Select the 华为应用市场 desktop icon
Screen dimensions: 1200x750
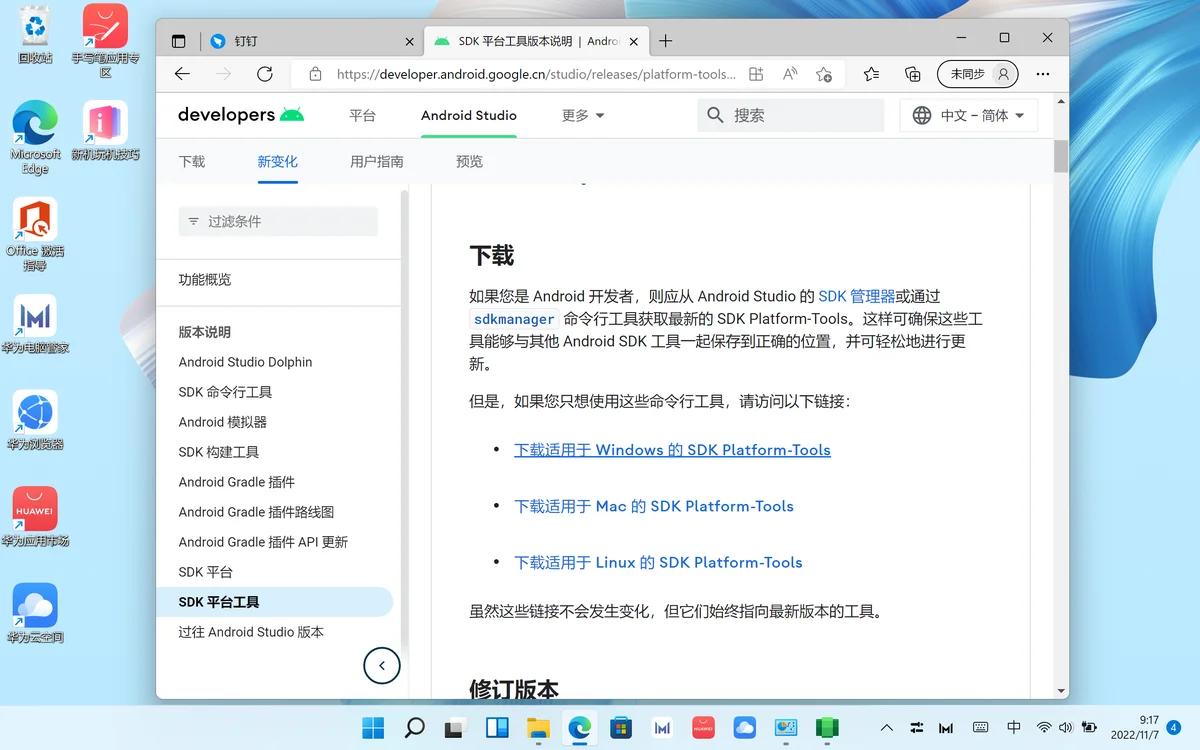click(35, 517)
